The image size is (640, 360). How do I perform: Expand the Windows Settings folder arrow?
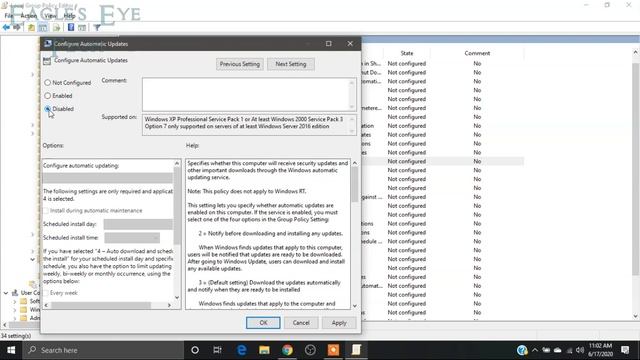click(15, 310)
